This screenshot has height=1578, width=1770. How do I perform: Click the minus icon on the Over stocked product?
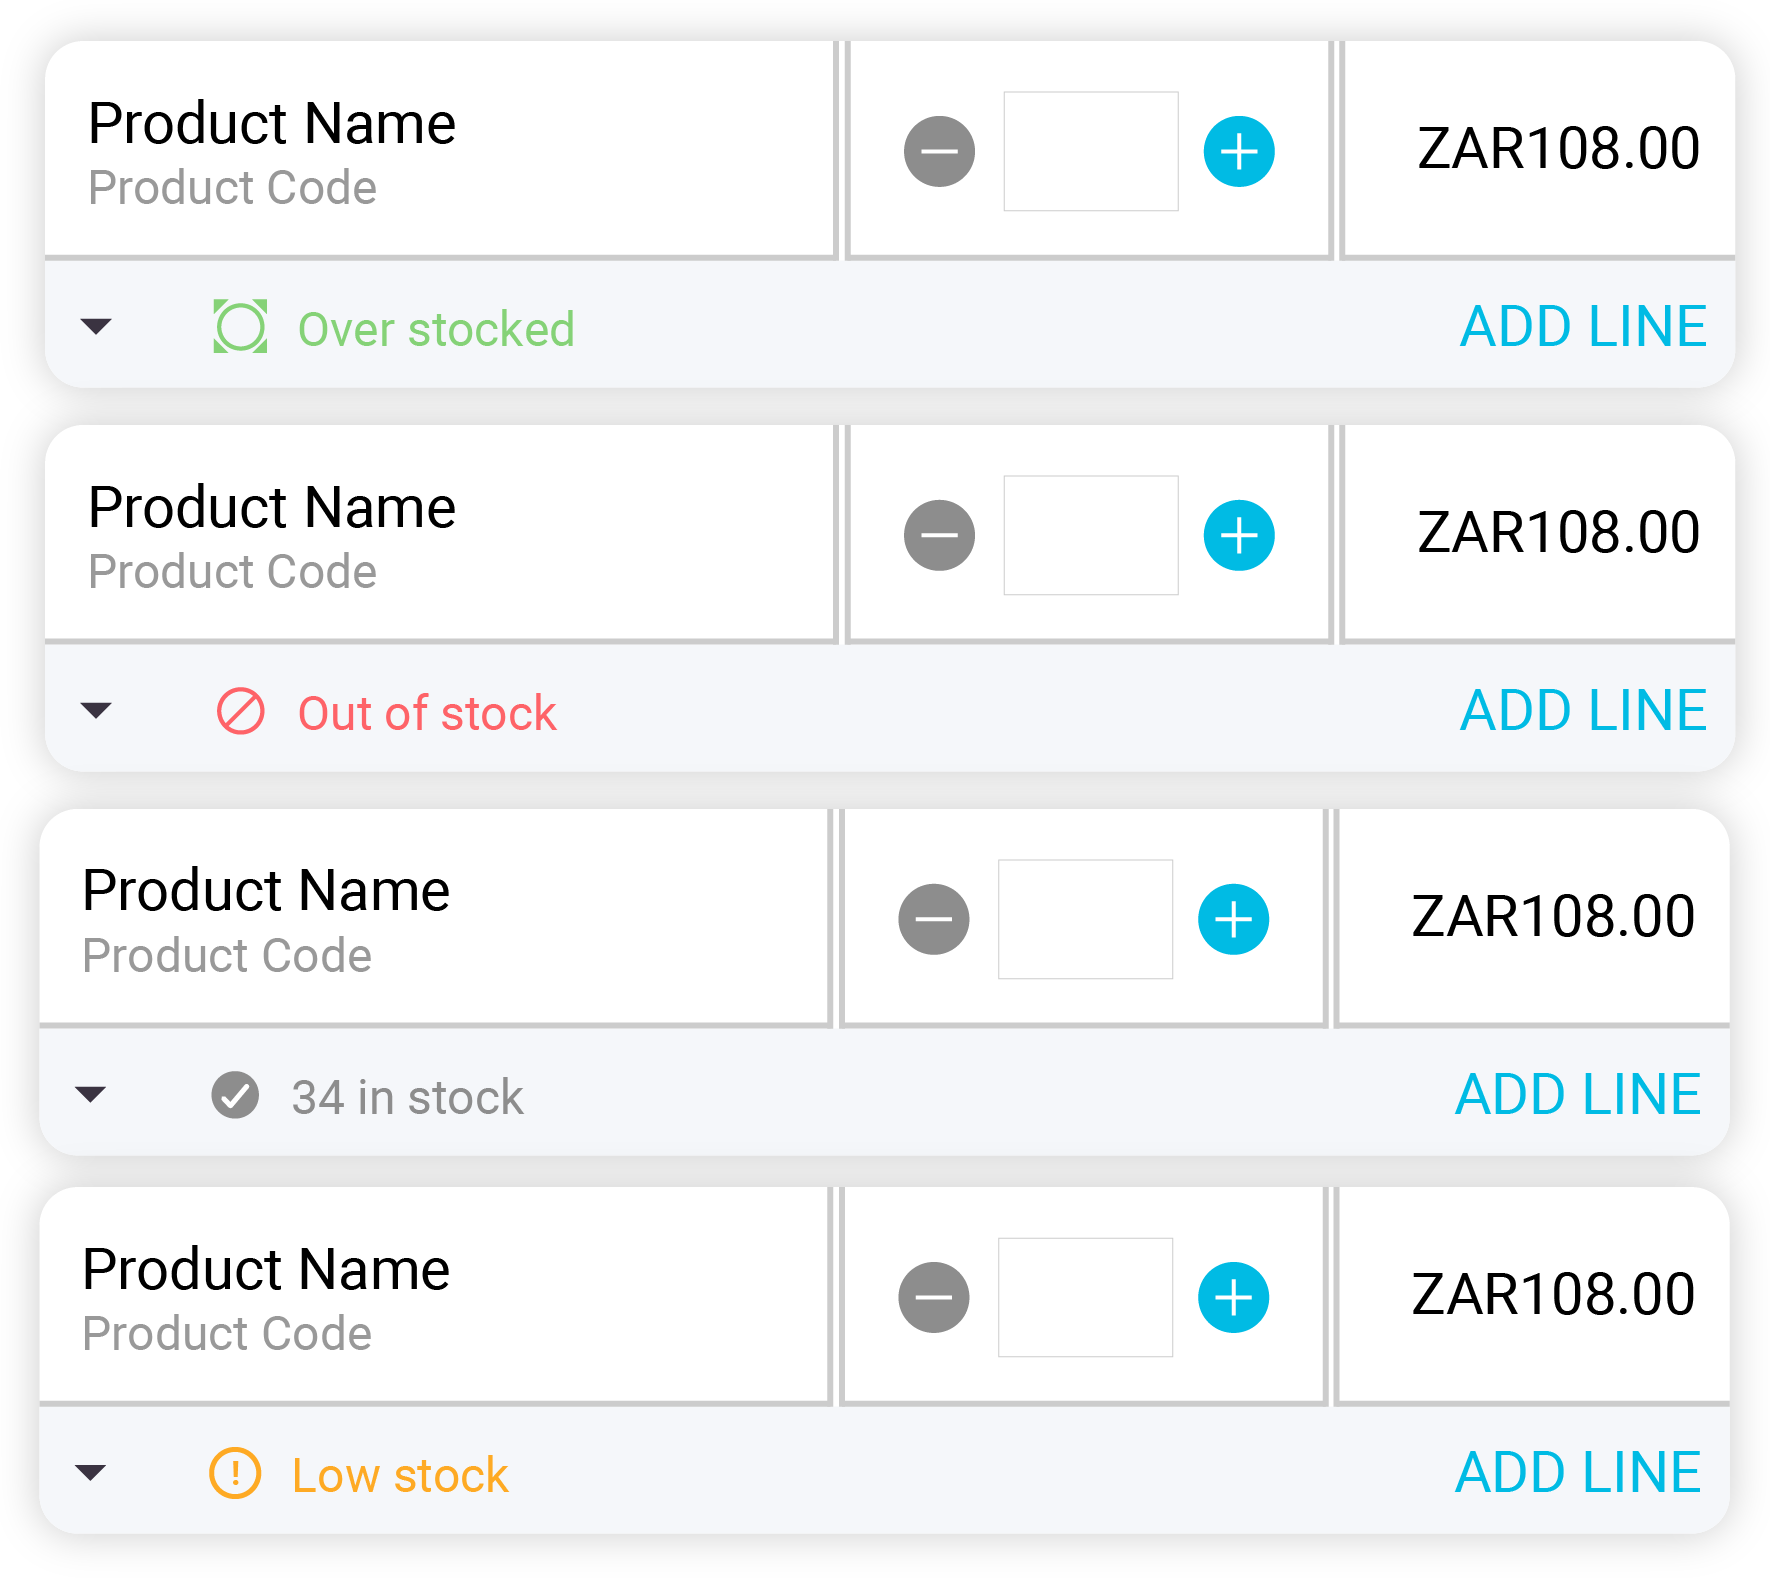tap(938, 150)
